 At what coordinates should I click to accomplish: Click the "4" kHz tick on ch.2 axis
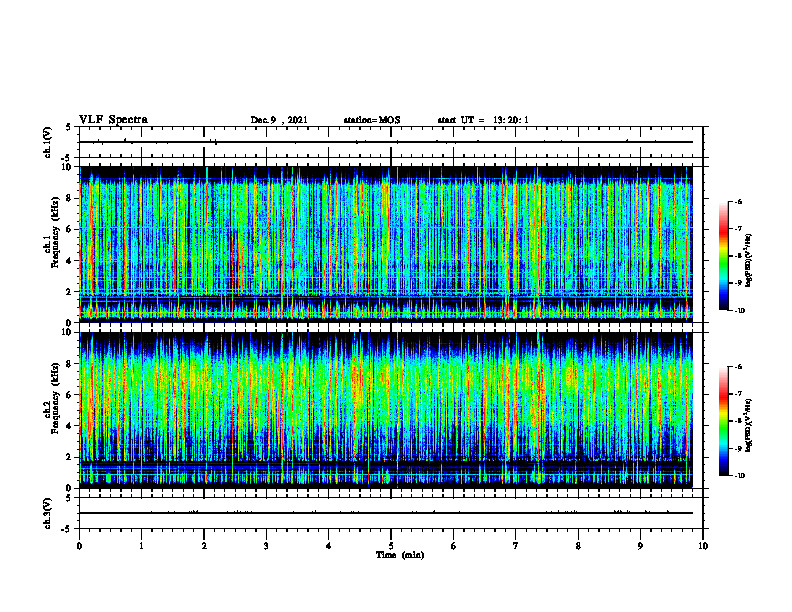click(69, 426)
